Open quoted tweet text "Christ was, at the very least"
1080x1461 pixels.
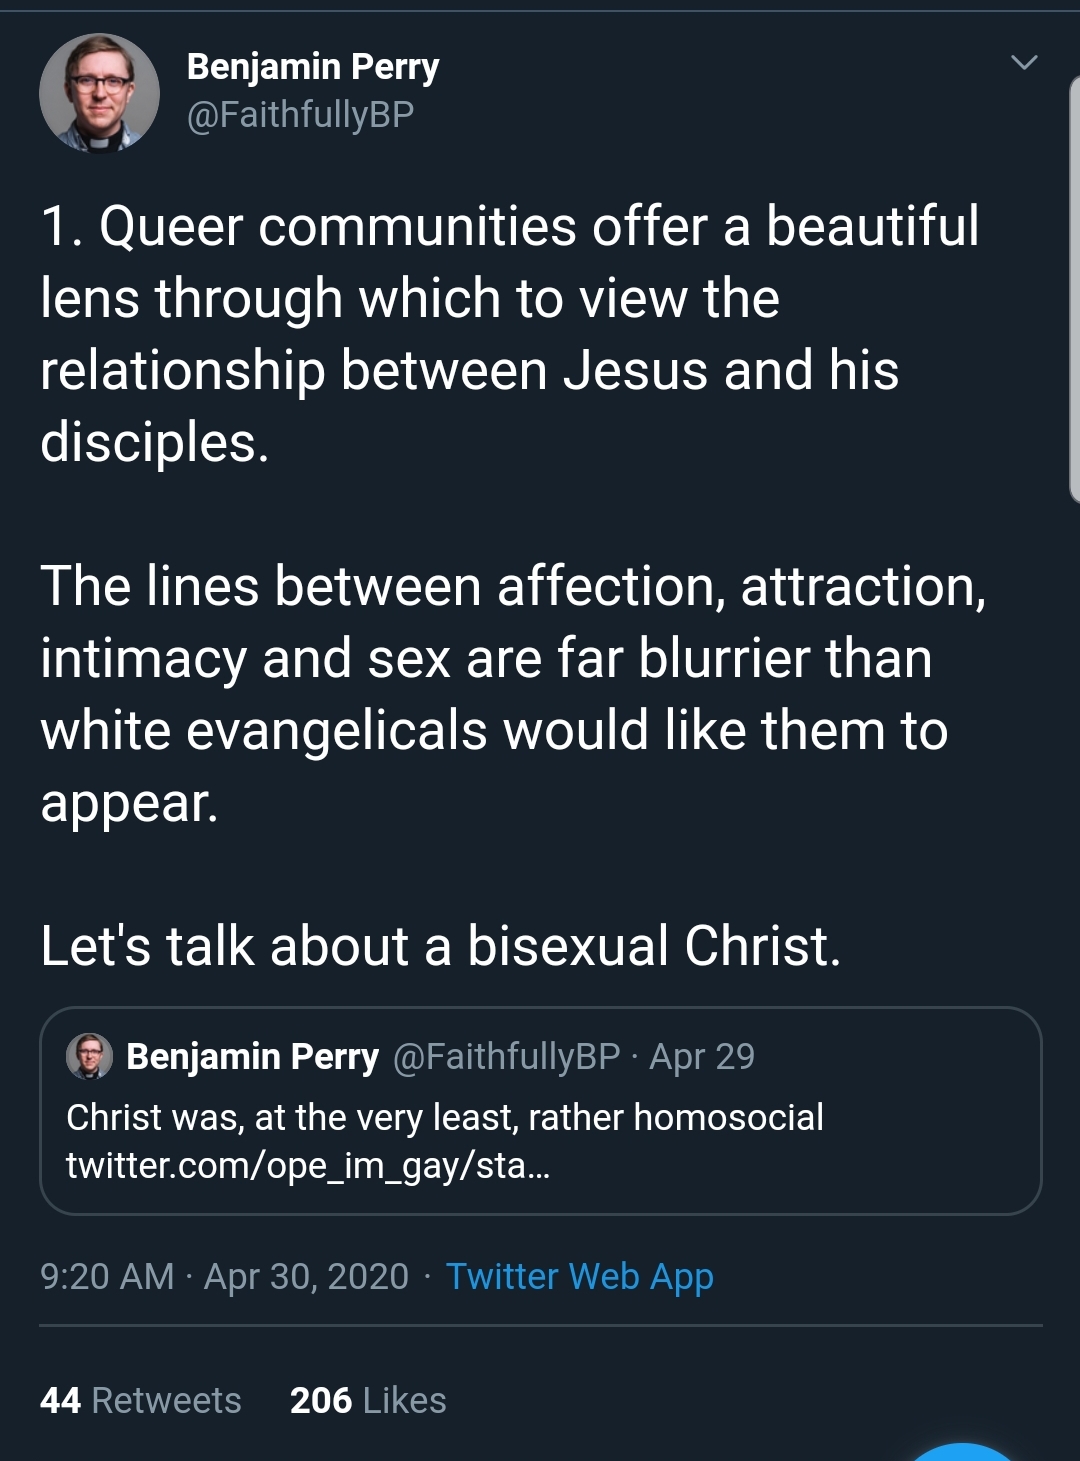coord(444,1117)
